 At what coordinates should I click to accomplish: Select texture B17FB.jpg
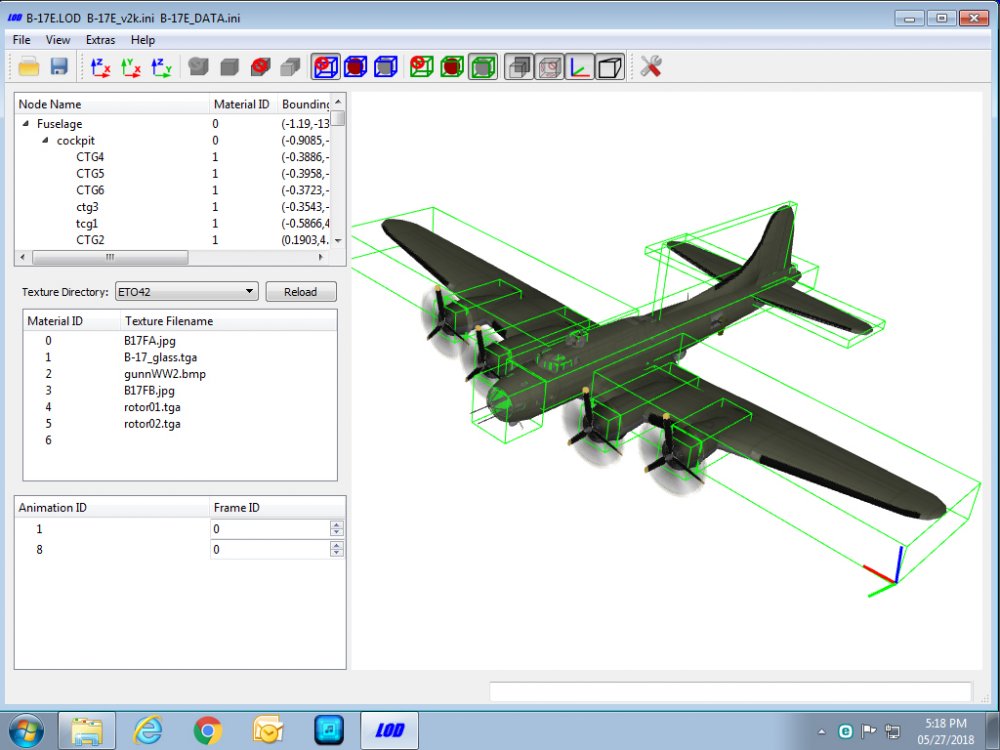149,390
